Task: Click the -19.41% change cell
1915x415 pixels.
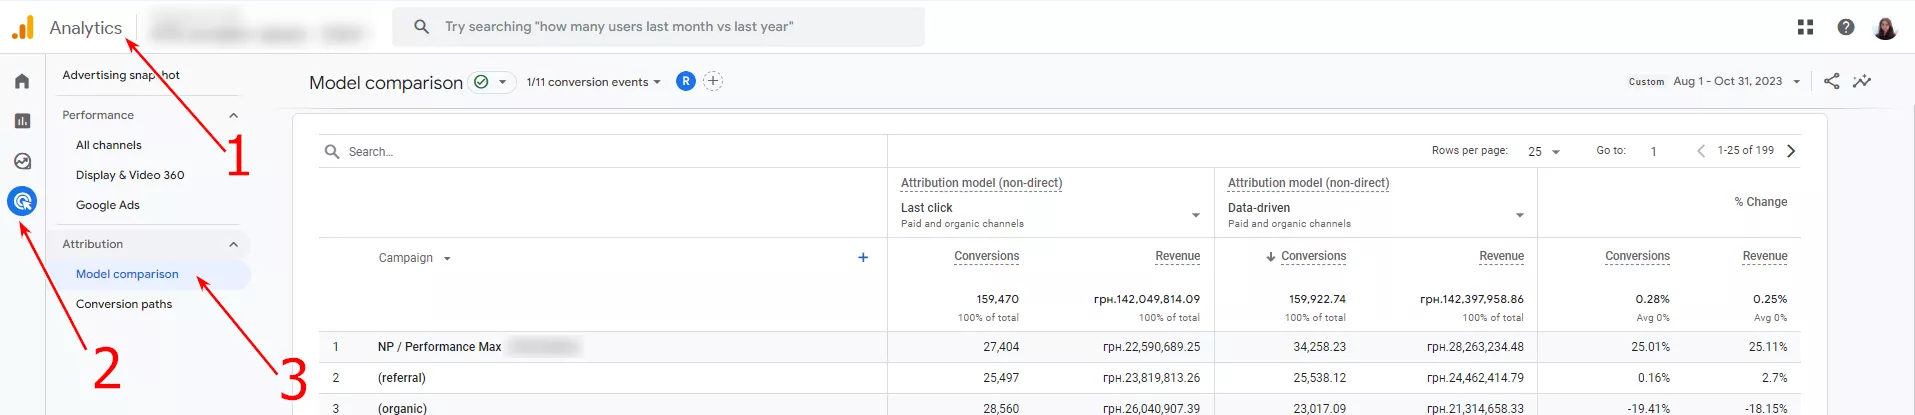Action: pyautogui.click(x=1648, y=408)
